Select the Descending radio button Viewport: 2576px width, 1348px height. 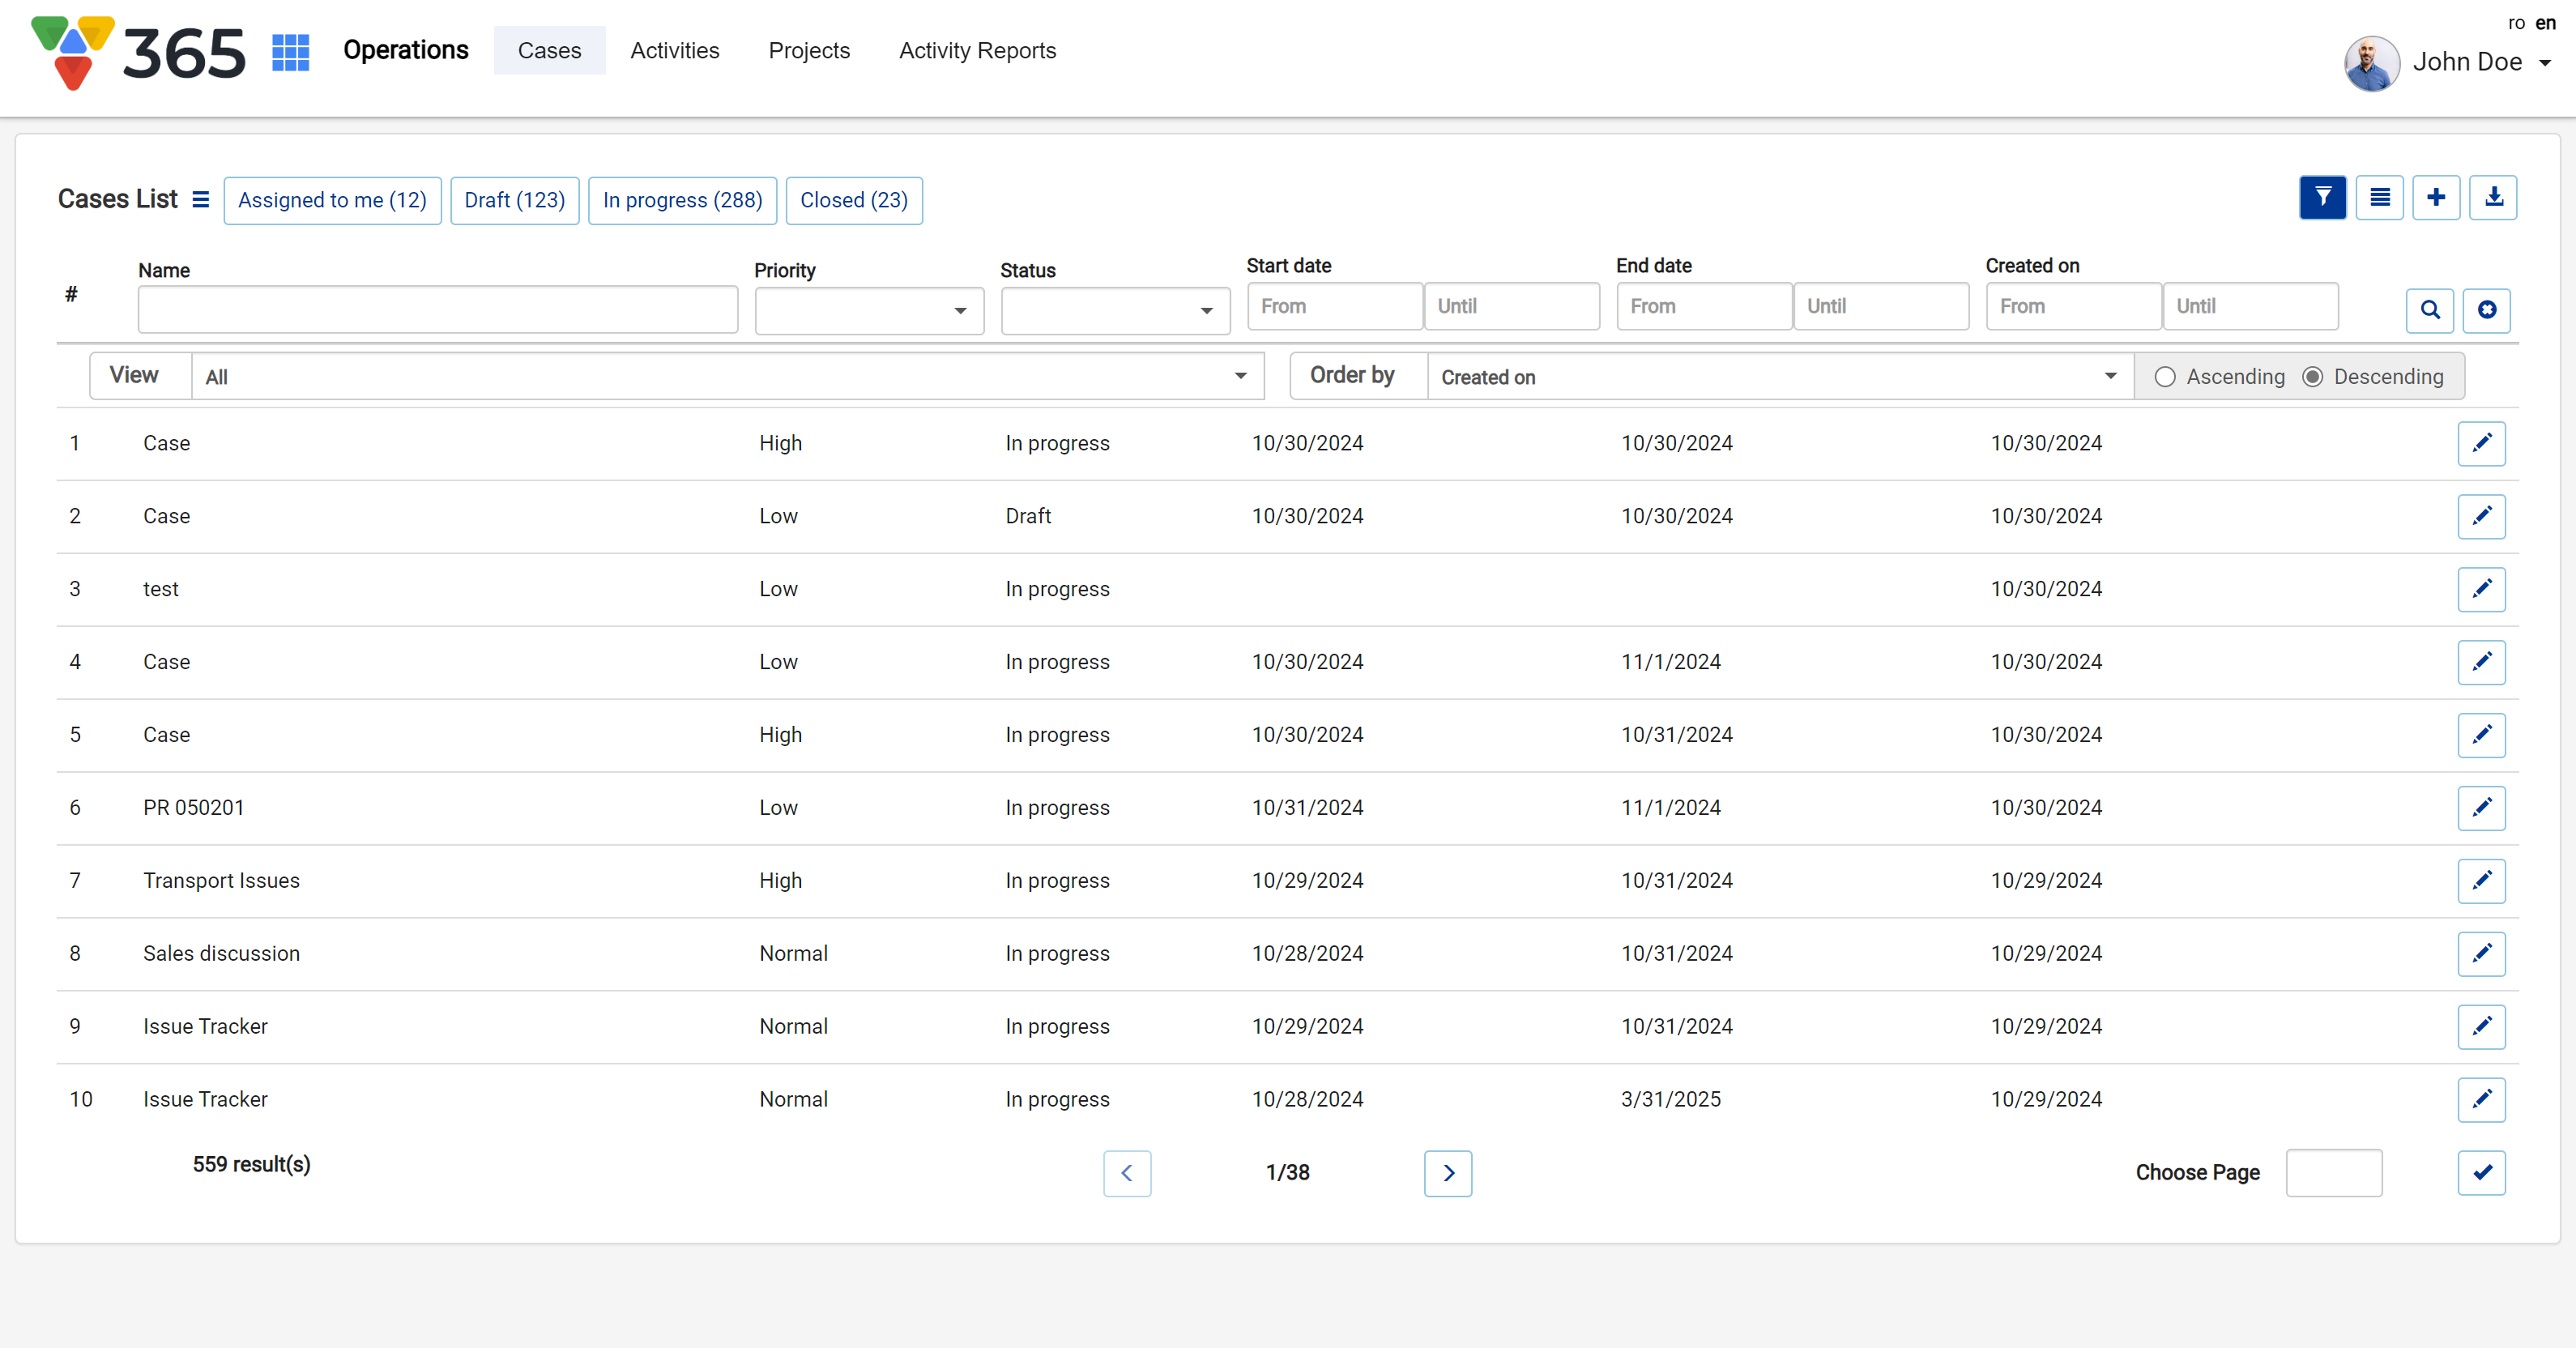click(2313, 377)
